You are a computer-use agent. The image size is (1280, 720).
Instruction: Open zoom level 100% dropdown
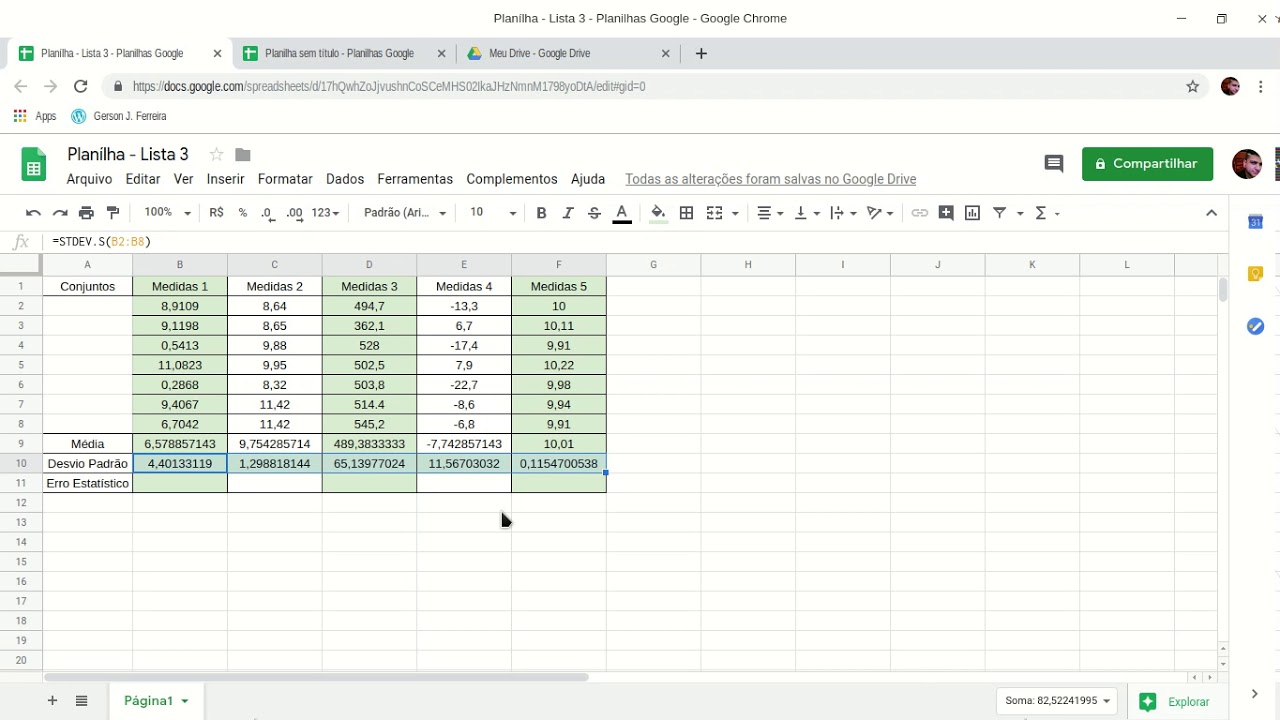(x=167, y=213)
